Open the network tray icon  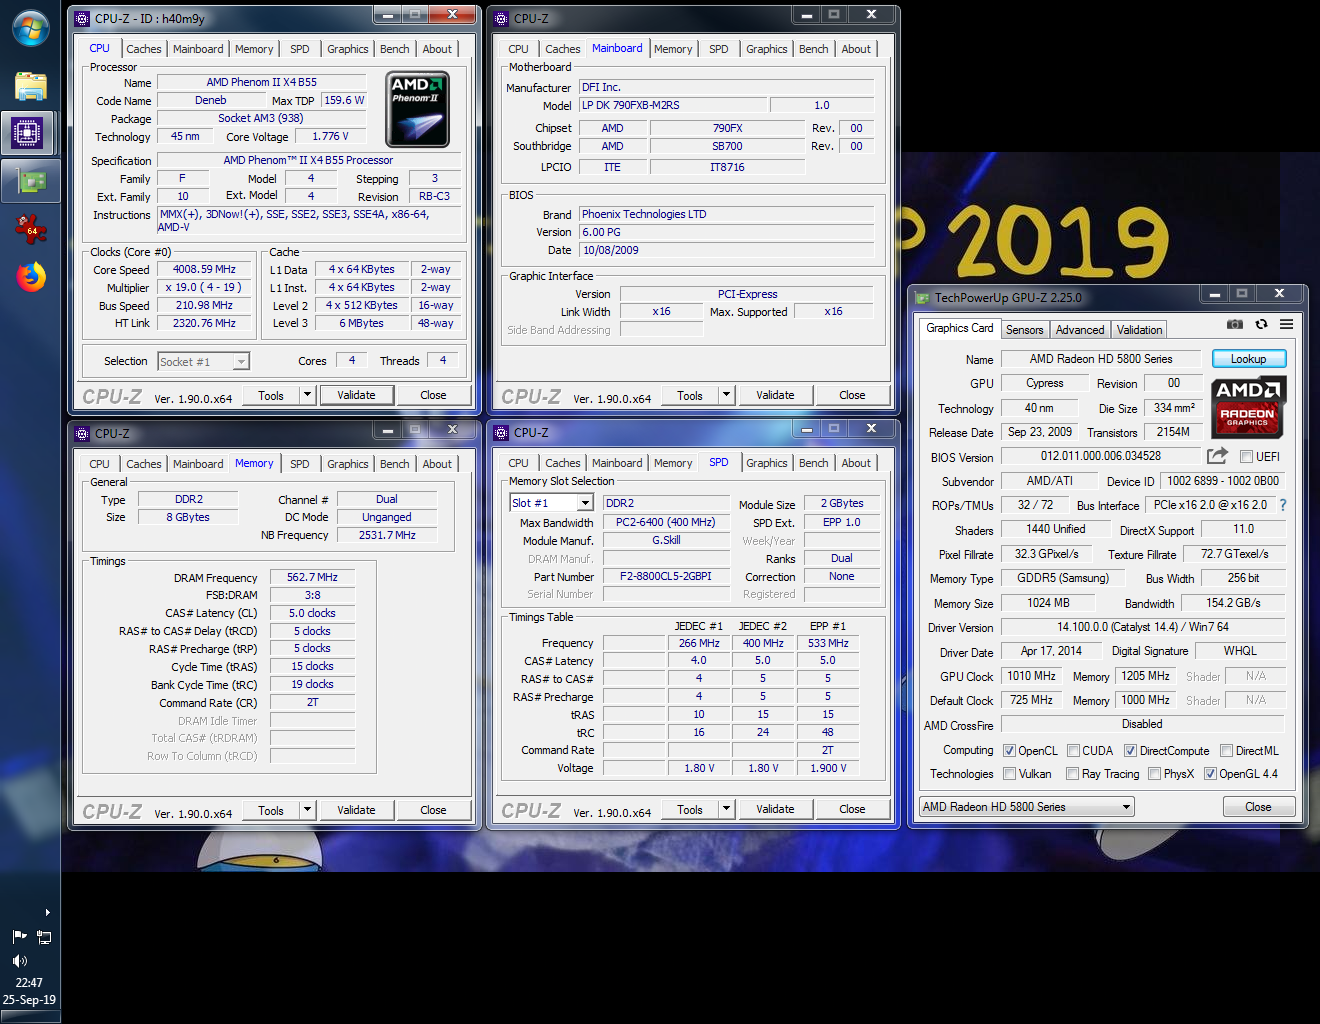44,937
